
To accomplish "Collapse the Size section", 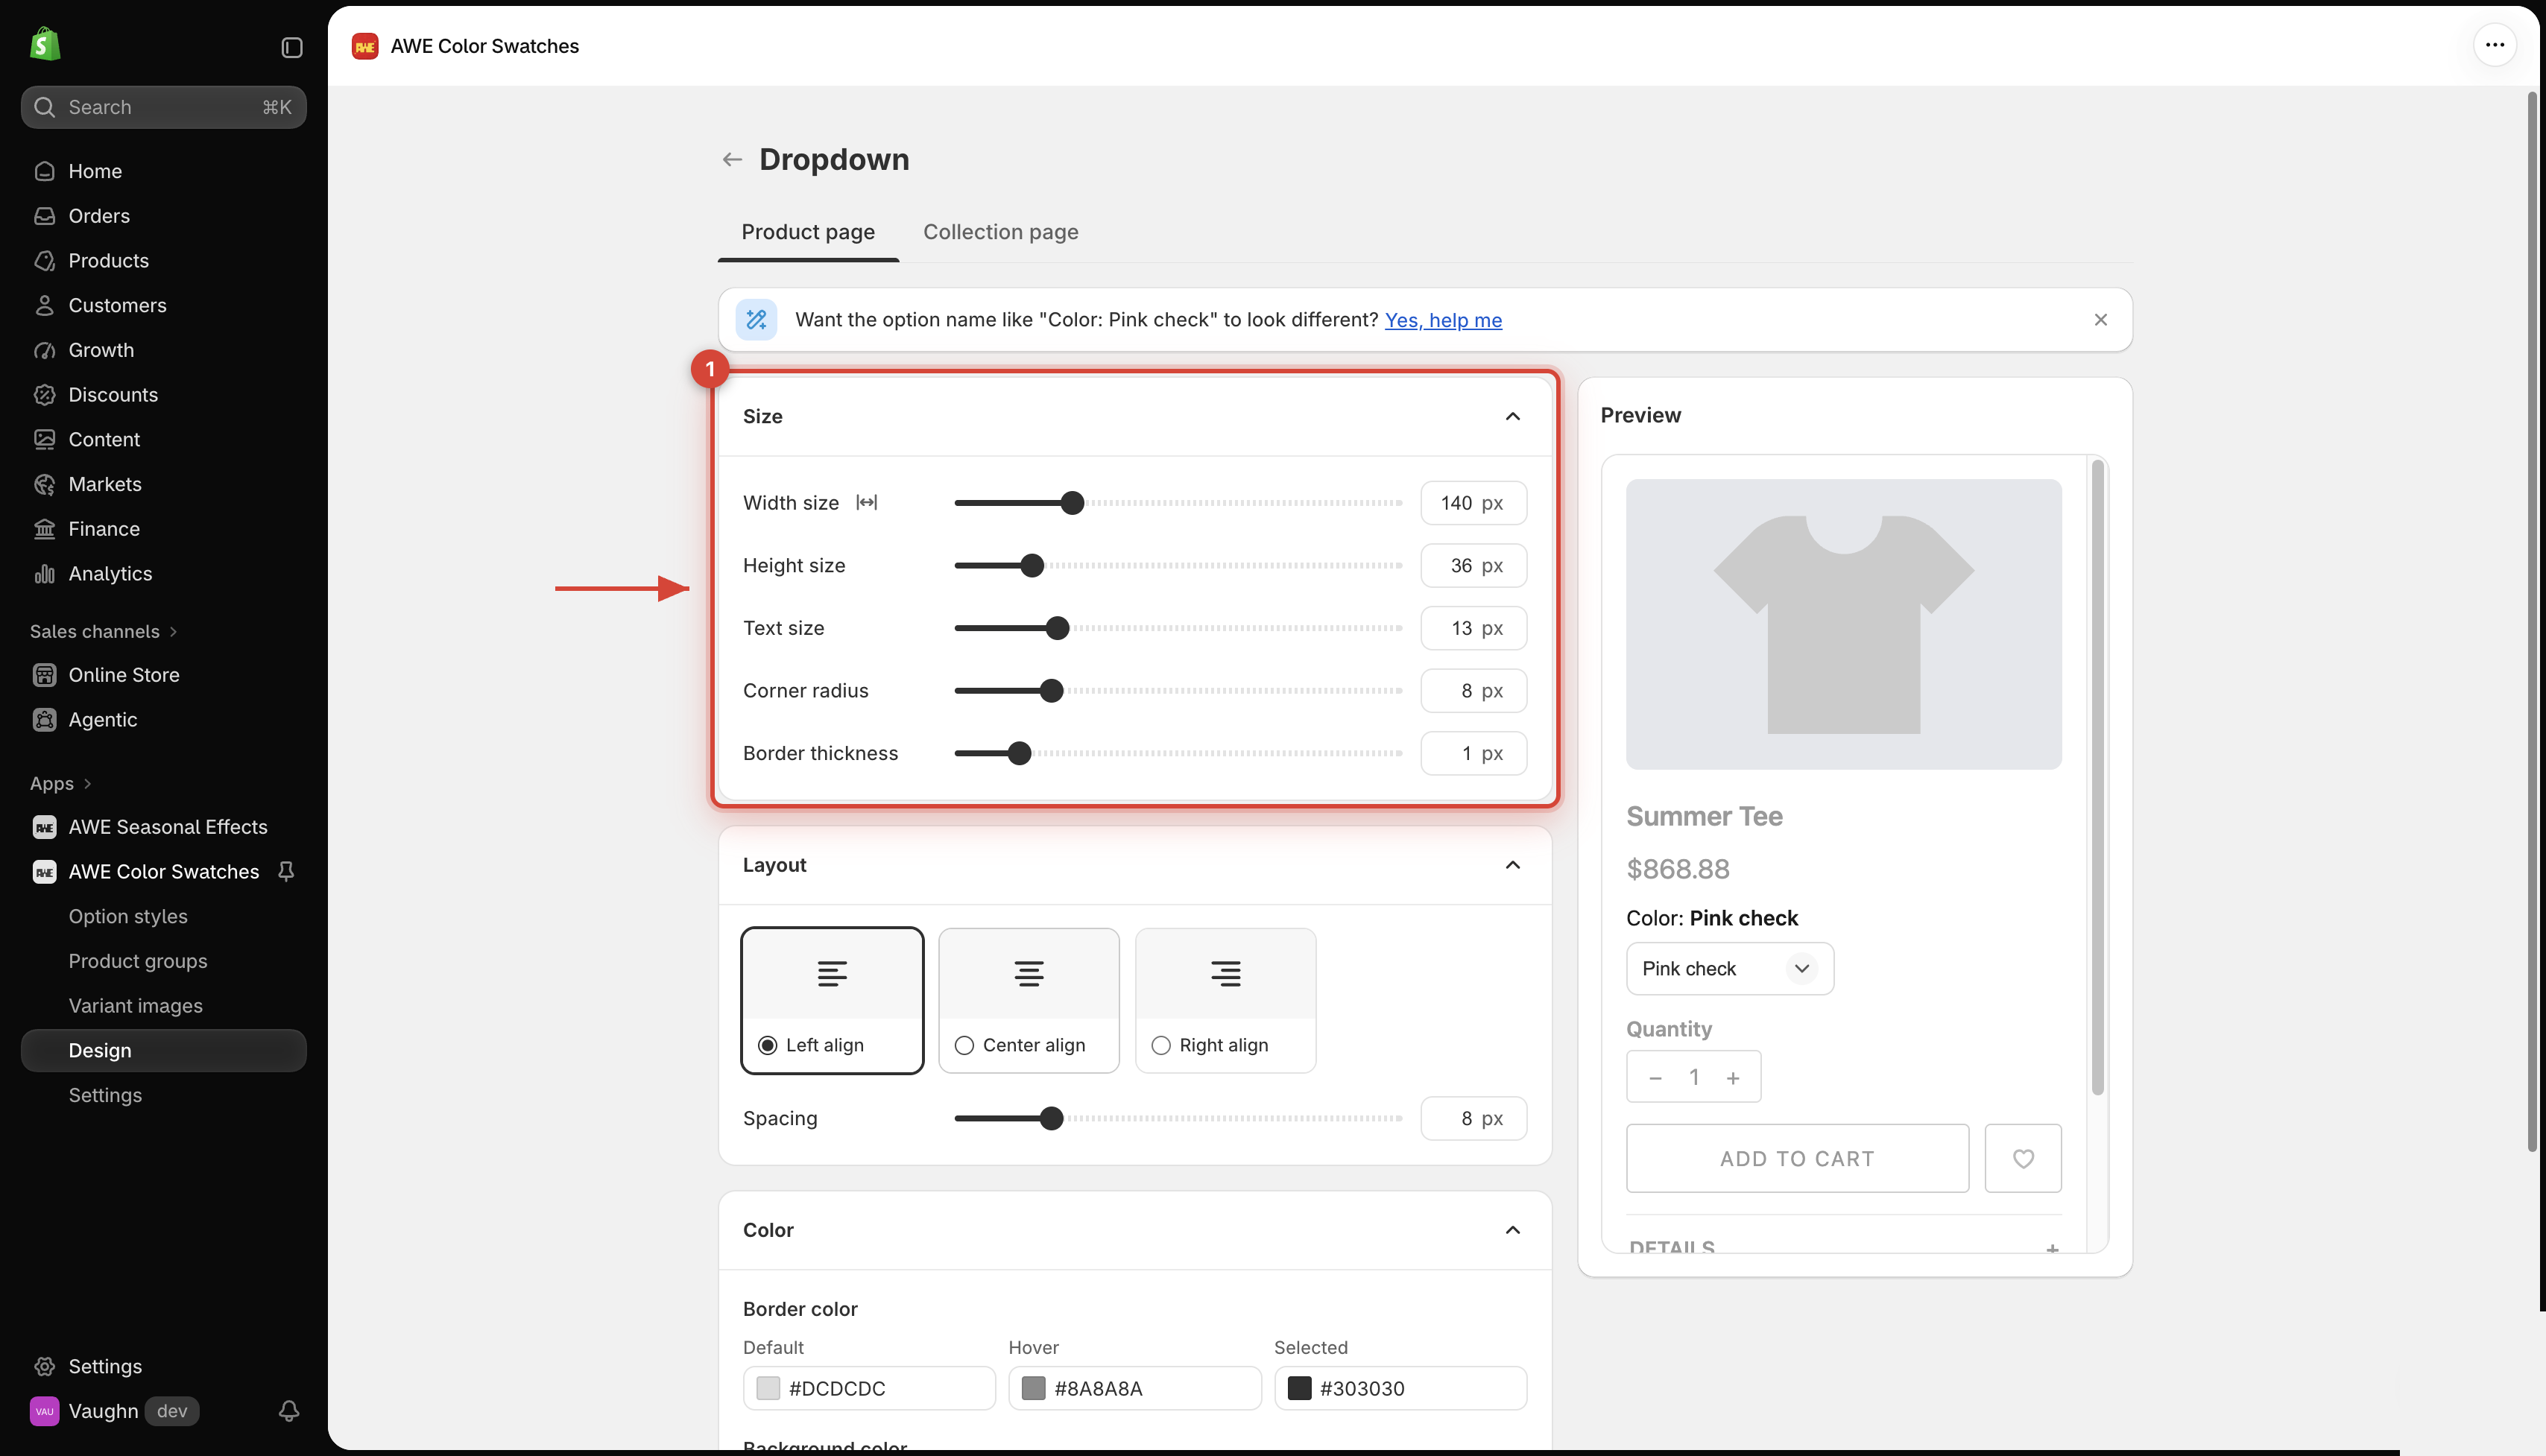I will coord(1512,417).
